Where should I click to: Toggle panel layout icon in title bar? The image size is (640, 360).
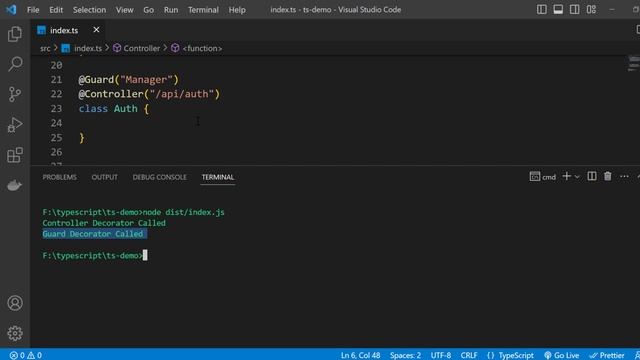[558, 9]
